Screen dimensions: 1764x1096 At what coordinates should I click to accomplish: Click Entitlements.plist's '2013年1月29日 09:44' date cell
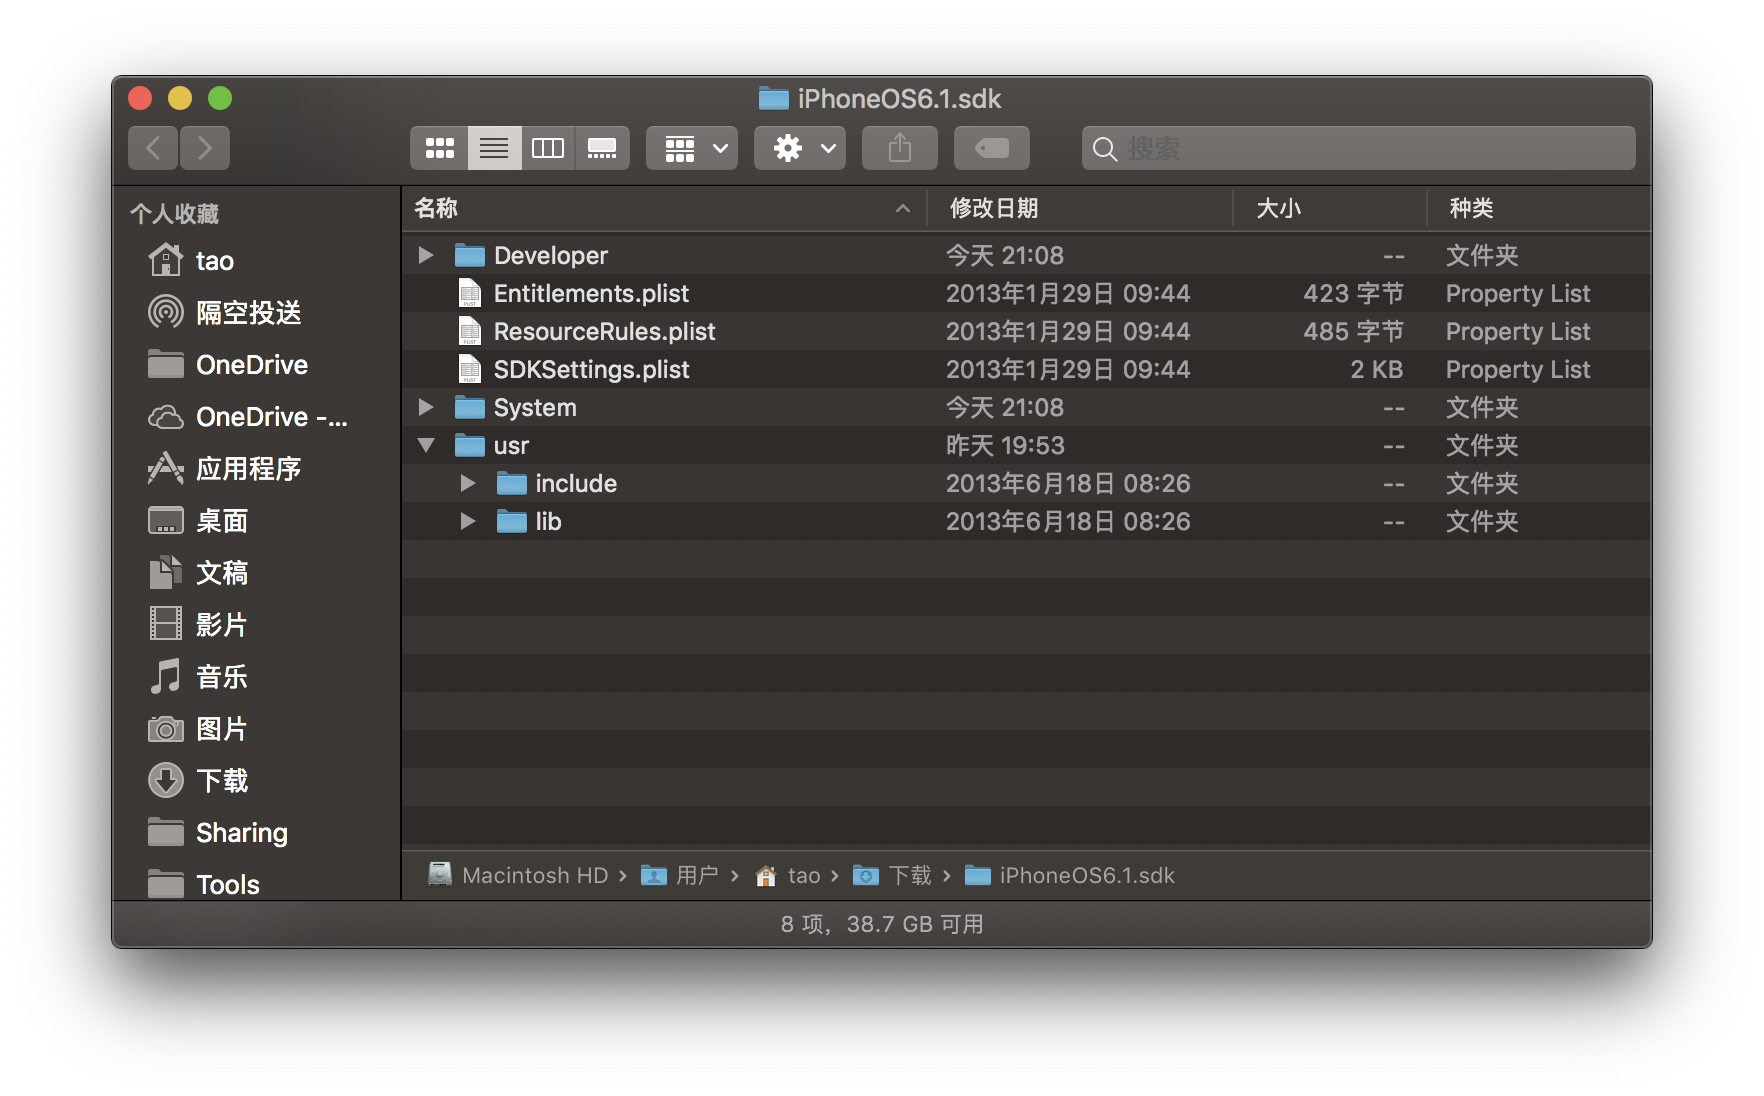[x=1068, y=293]
